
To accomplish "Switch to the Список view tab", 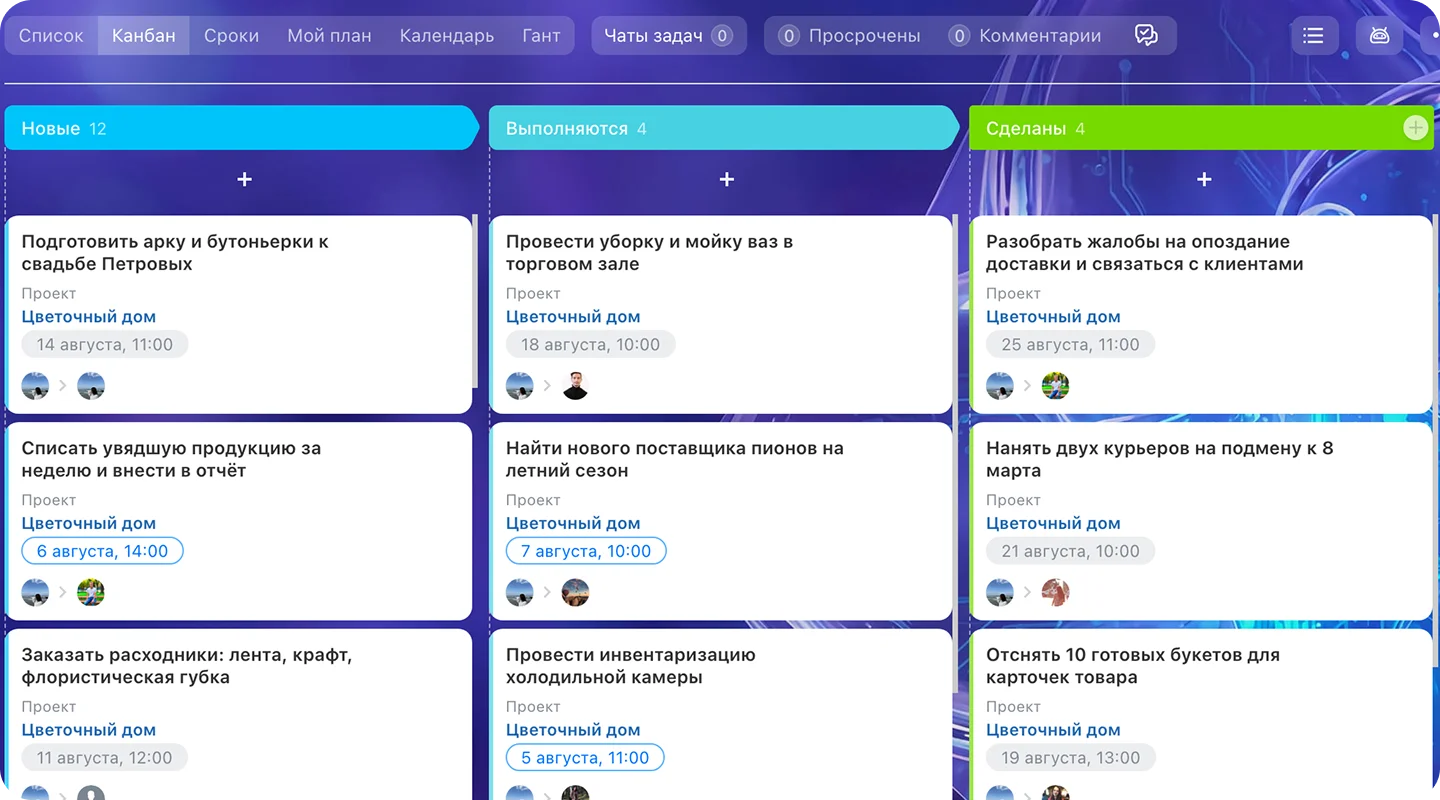I will coord(51,36).
